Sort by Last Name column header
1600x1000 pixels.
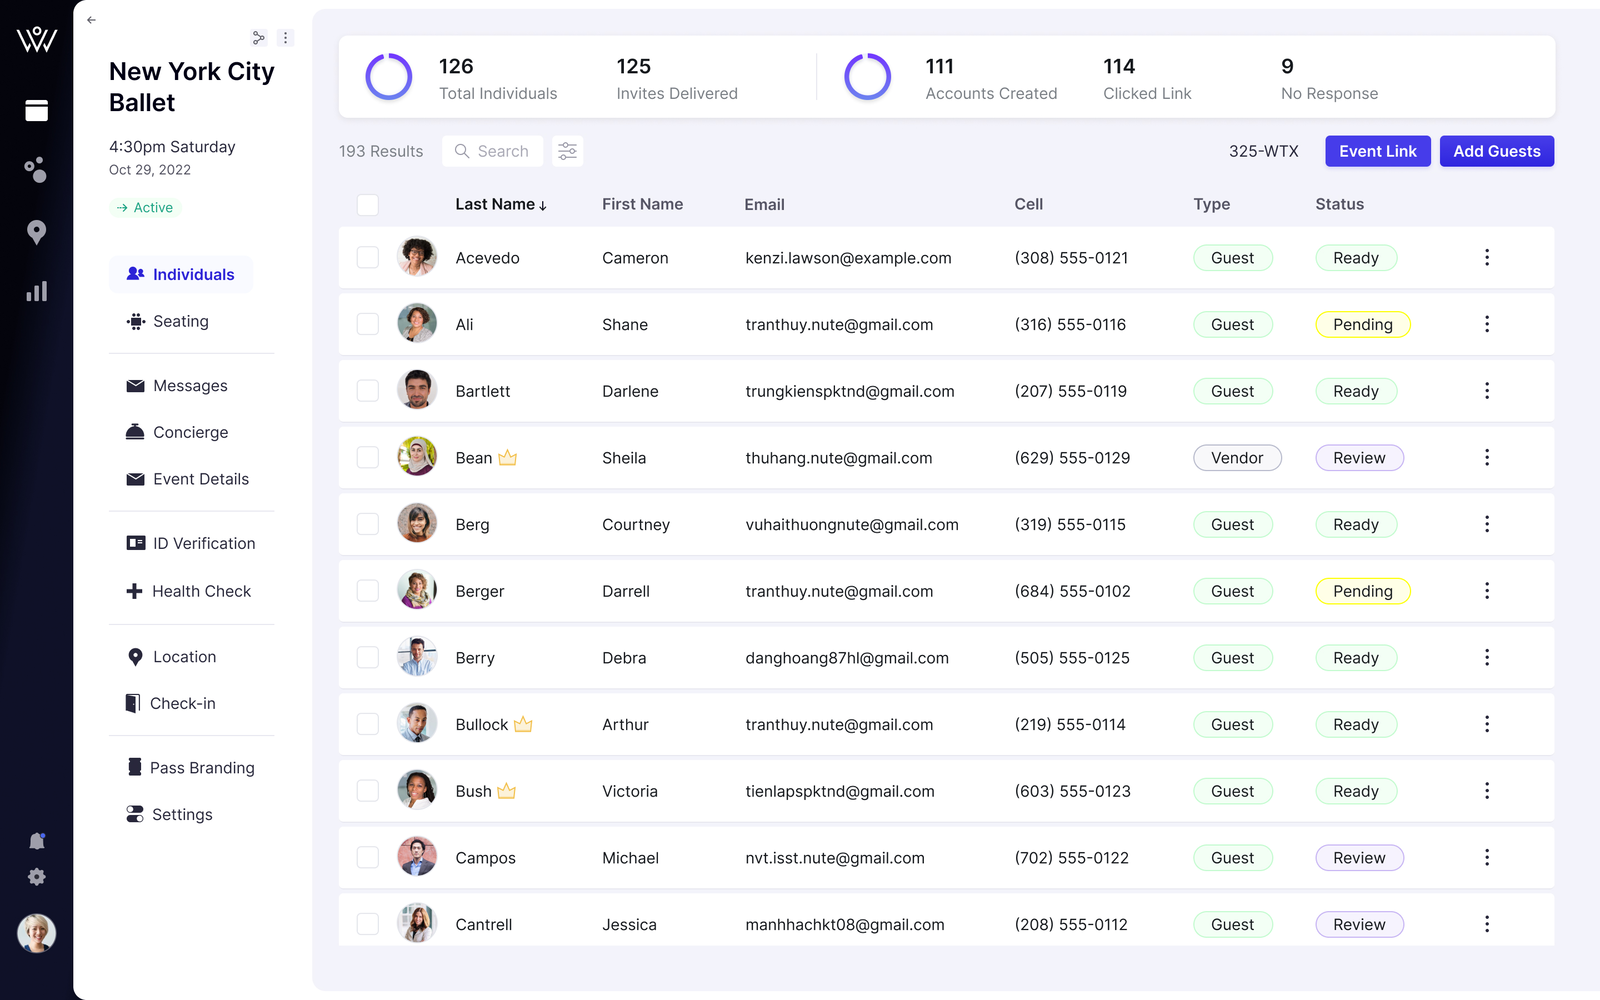coord(501,204)
